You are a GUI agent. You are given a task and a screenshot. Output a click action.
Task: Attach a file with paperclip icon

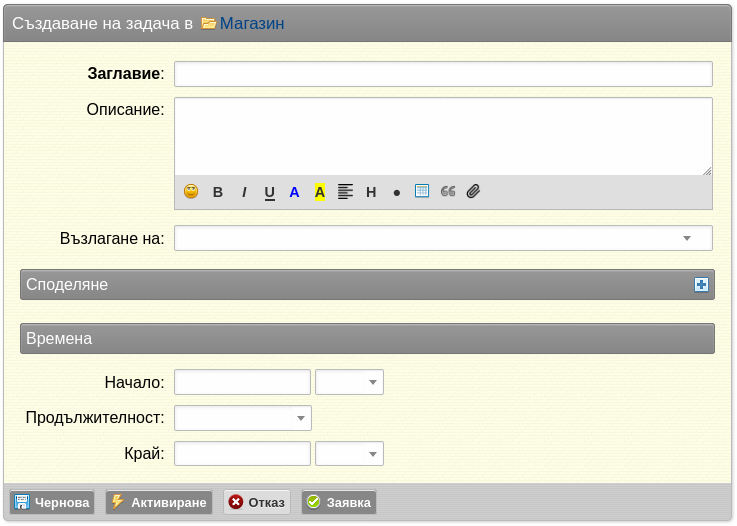point(473,191)
